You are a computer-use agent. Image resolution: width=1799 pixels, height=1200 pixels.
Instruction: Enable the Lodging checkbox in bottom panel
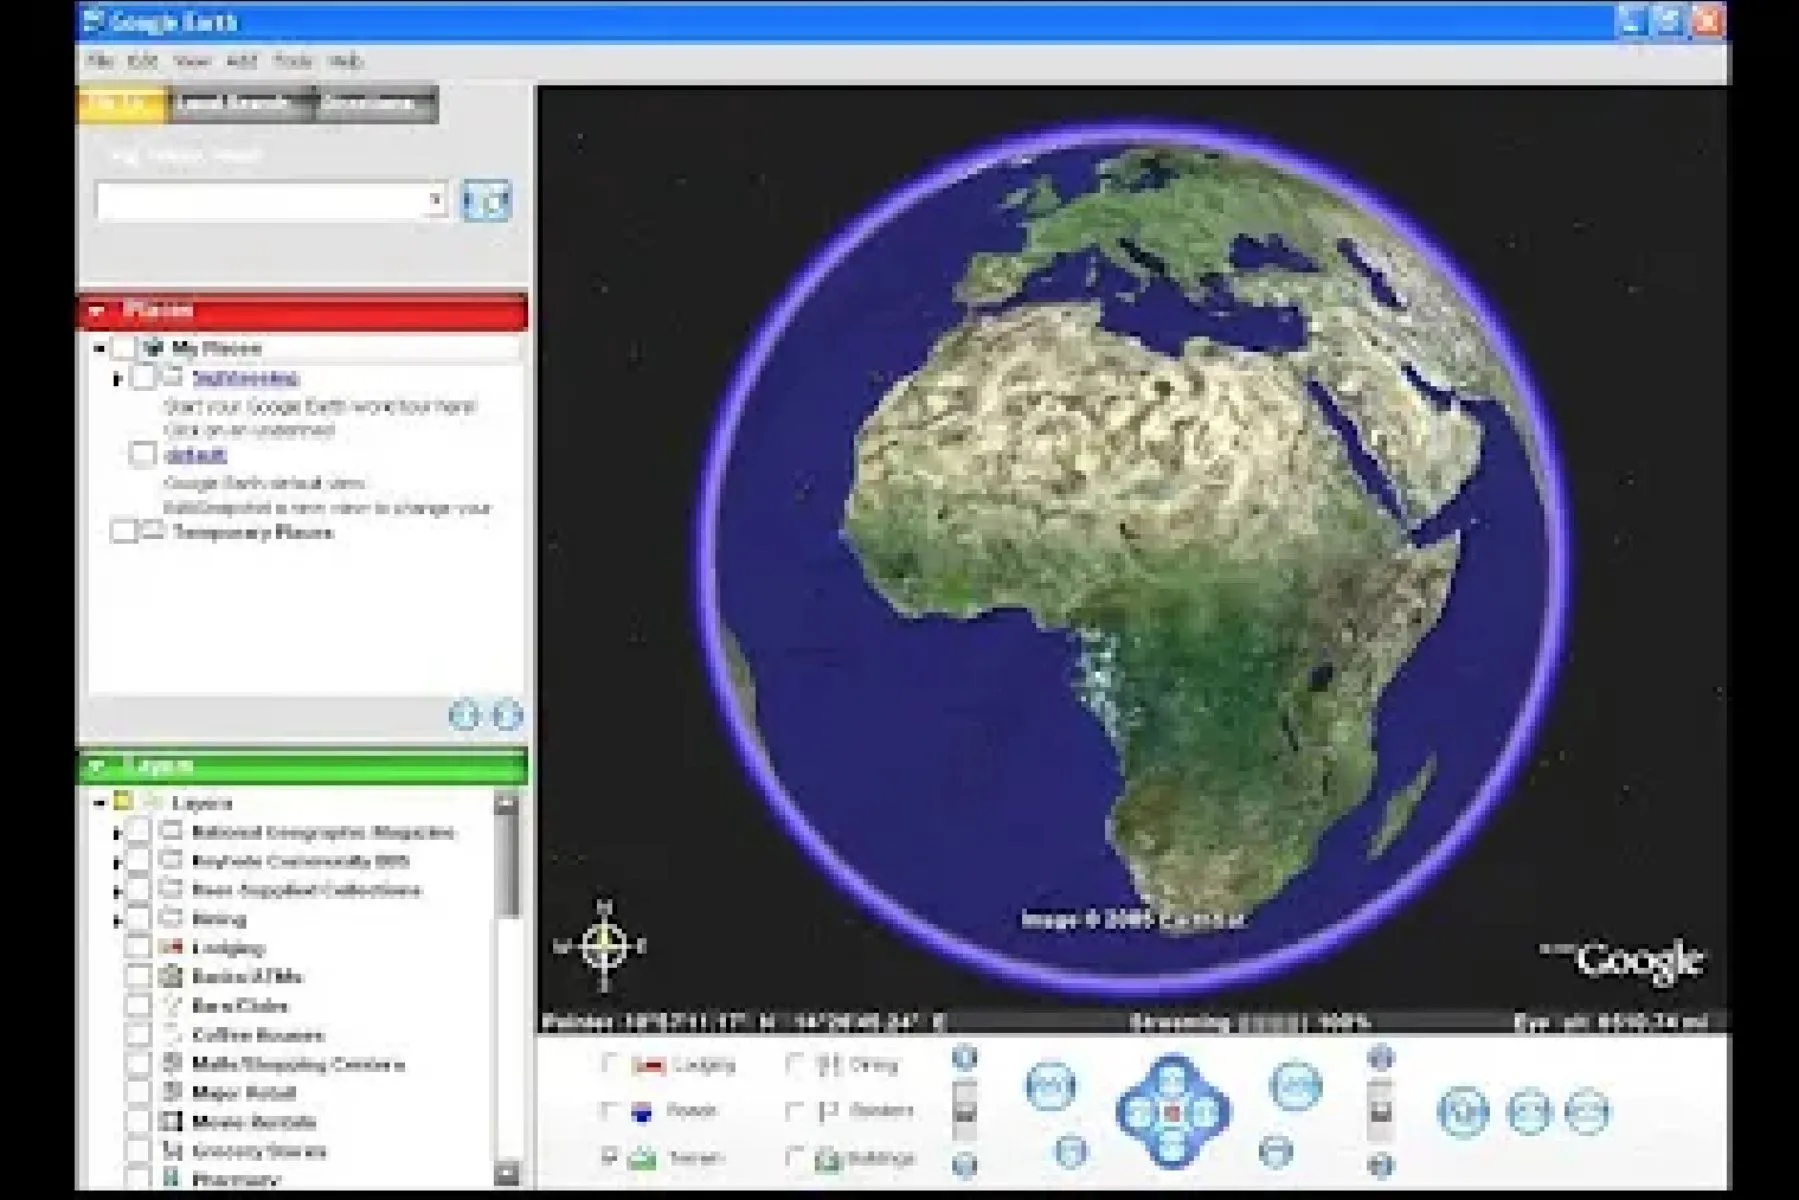(609, 1064)
